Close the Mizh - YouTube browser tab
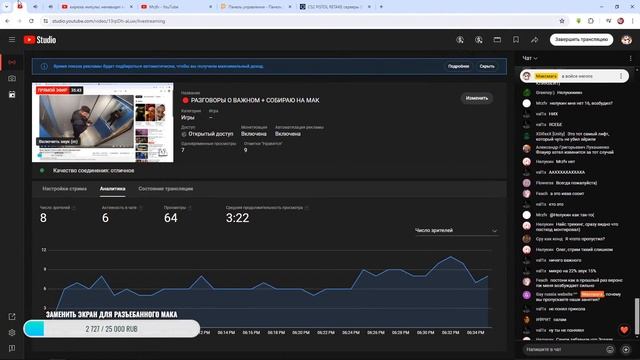This screenshot has height=360, width=640. tap(211, 7)
